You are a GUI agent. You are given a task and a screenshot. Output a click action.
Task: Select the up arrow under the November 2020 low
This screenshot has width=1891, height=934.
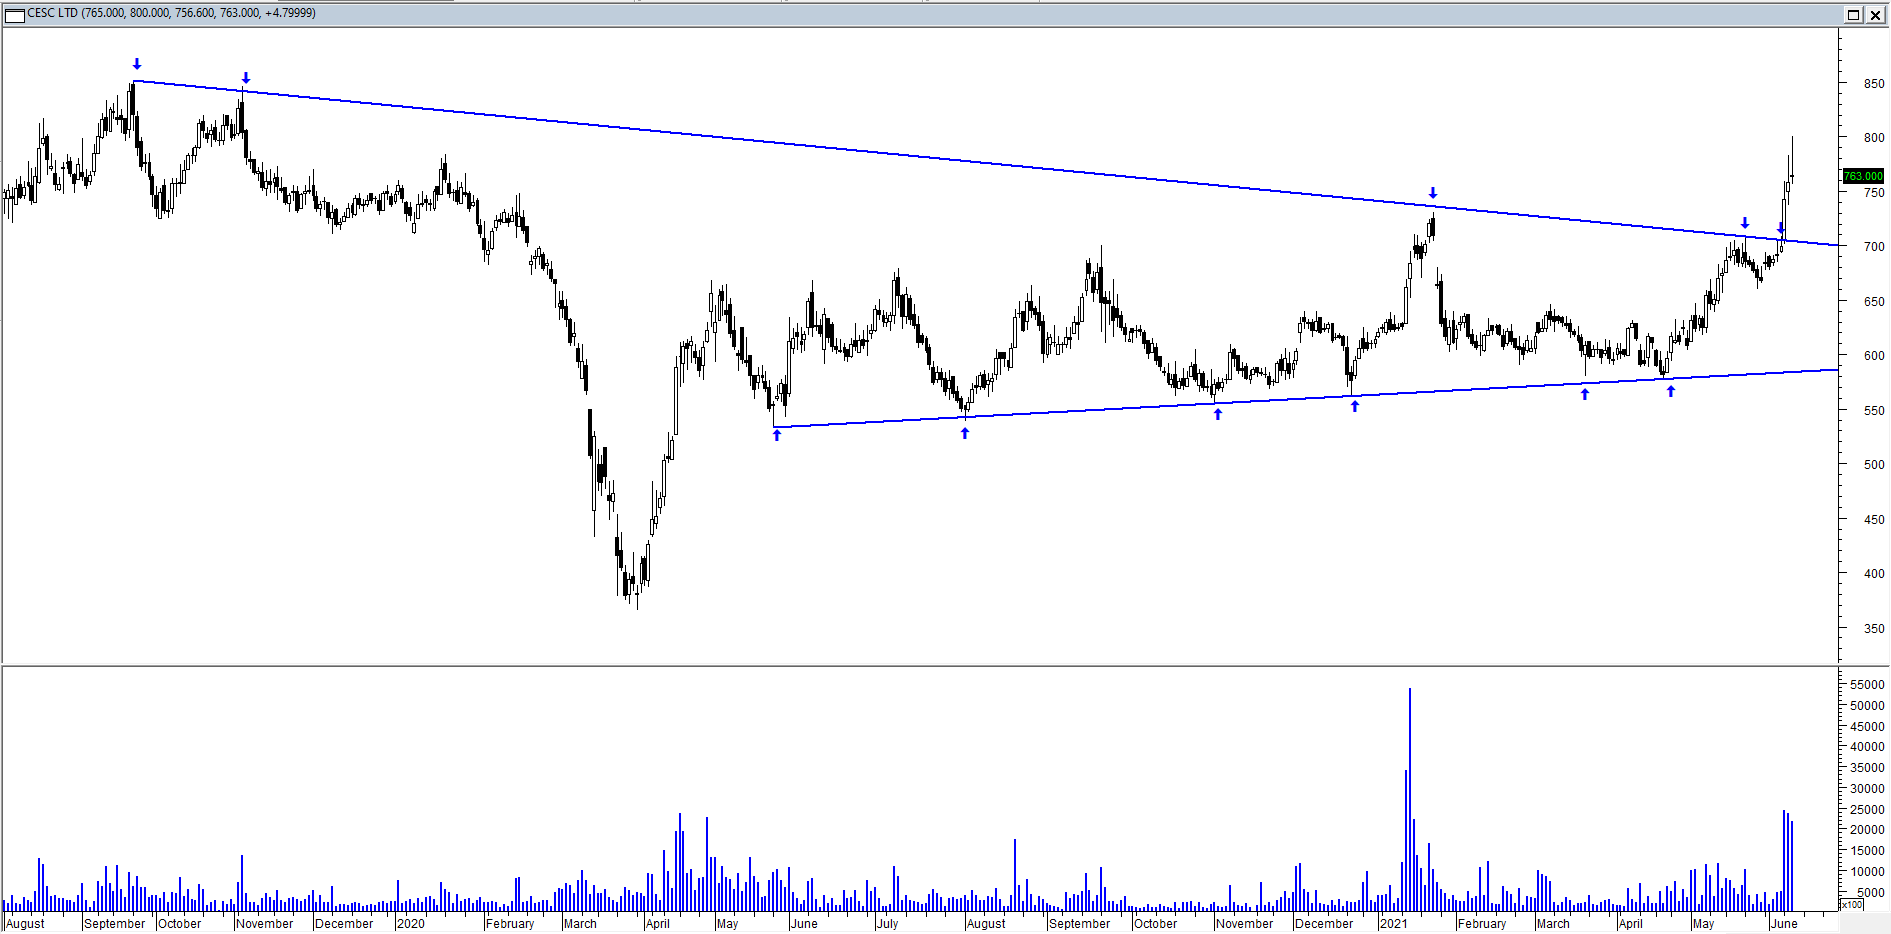point(1218,414)
